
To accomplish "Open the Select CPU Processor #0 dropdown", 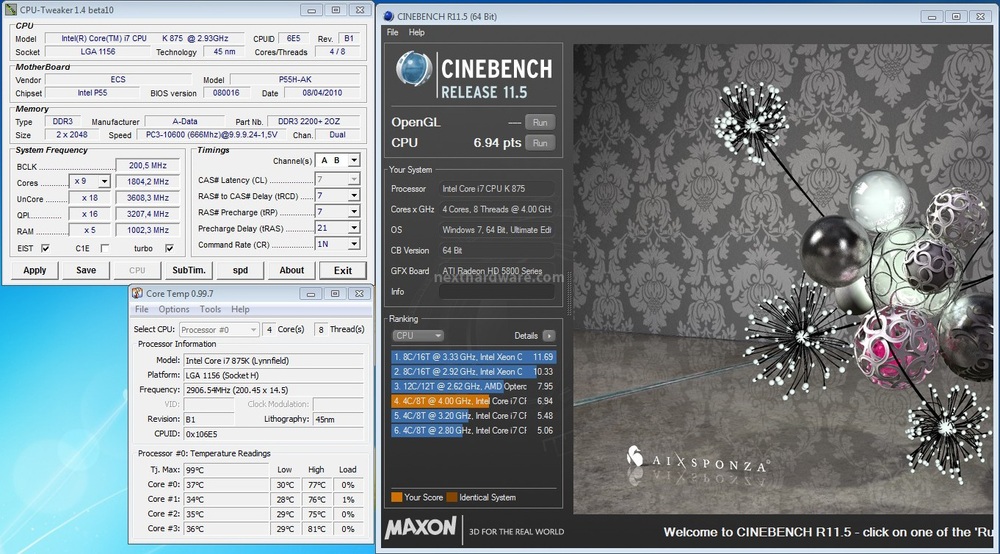I will pos(219,330).
